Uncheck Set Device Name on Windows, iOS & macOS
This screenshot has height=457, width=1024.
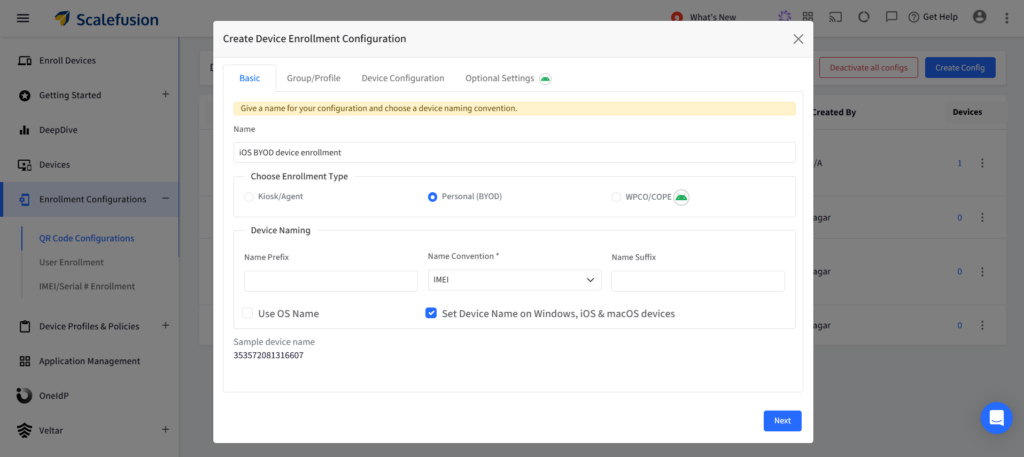coord(431,313)
